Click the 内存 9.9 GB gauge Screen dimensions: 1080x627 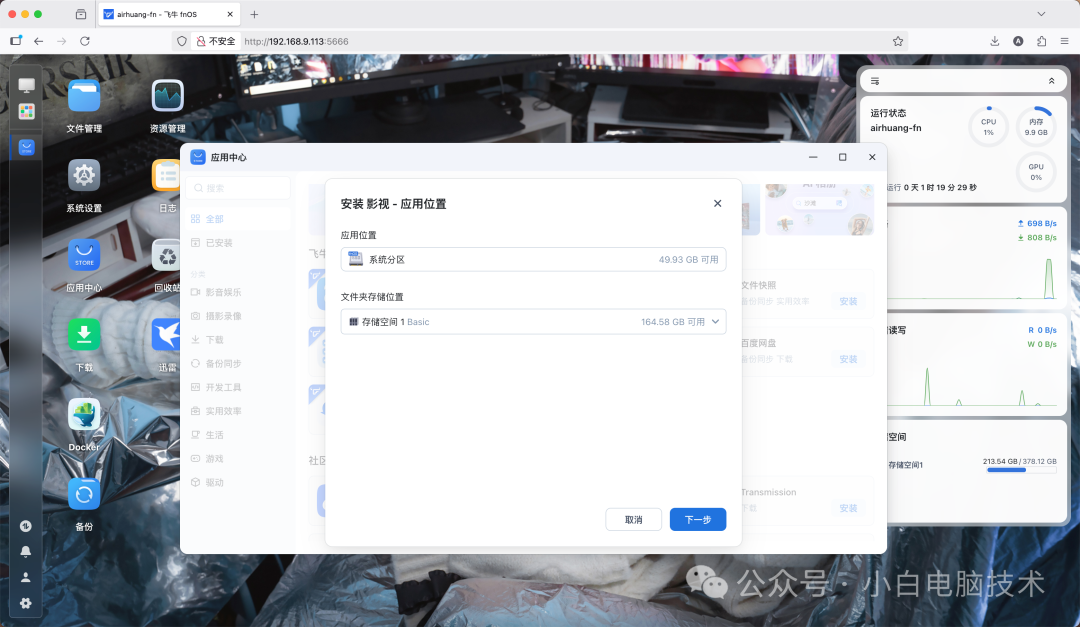tap(1036, 127)
